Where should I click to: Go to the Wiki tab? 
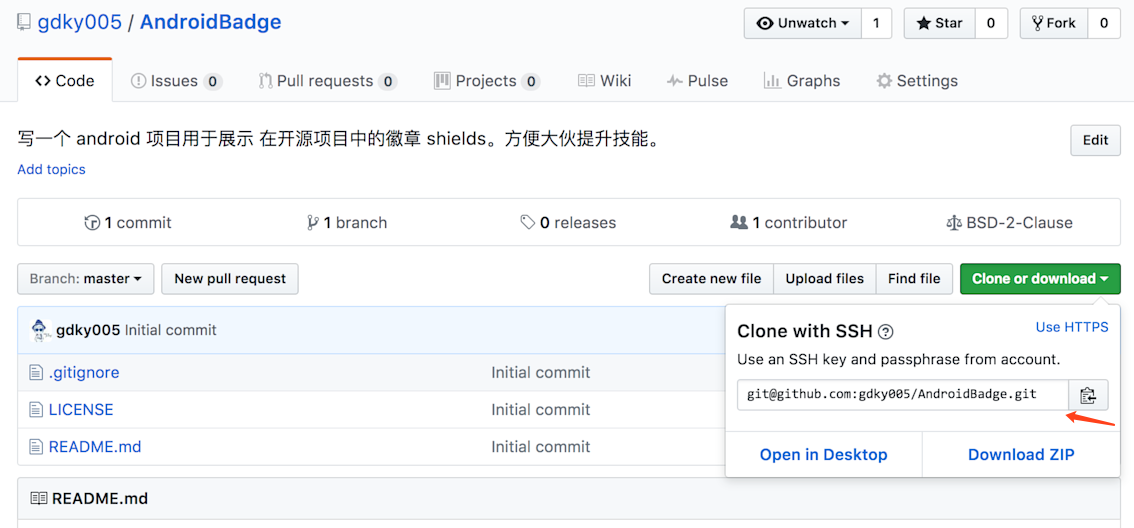[x=605, y=81]
